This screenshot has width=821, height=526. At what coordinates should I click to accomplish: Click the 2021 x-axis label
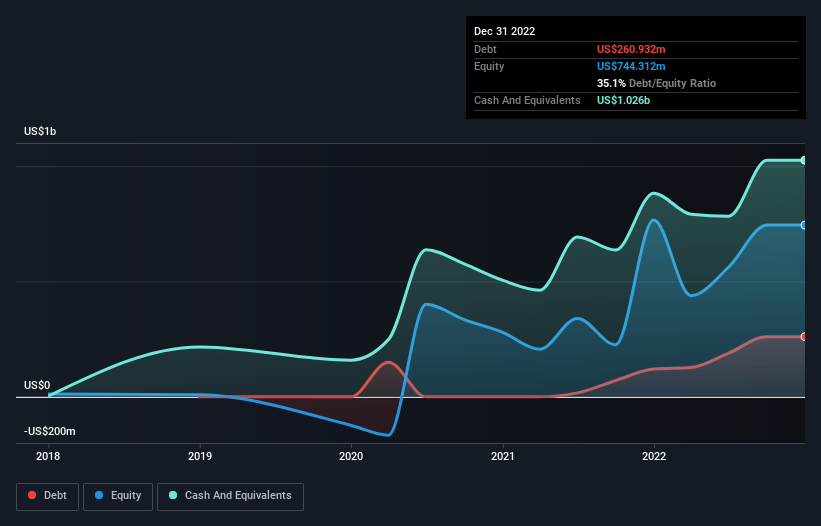click(503, 456)
